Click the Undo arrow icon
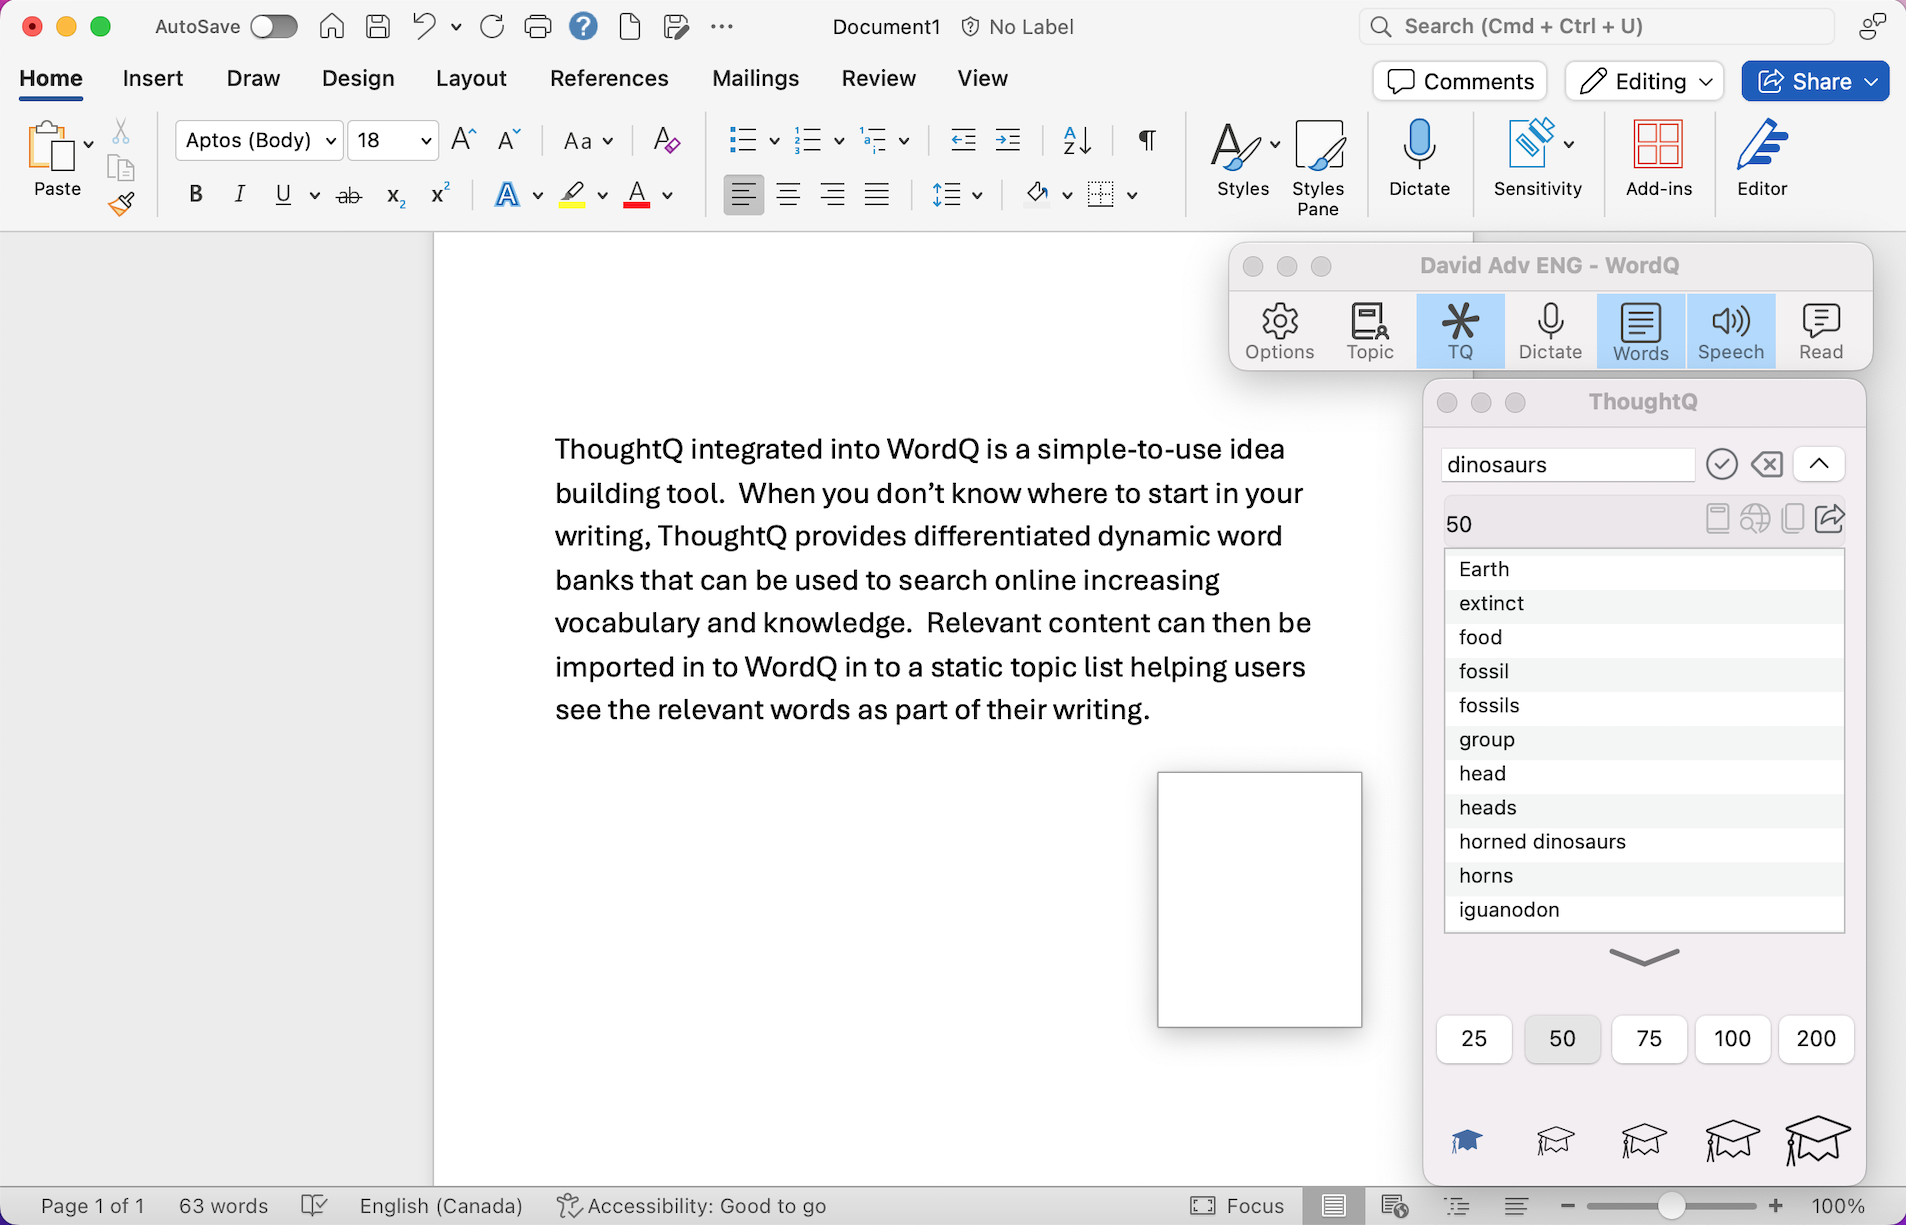The height and width of the screenshot is (1225, 1906). pos(424,27)
